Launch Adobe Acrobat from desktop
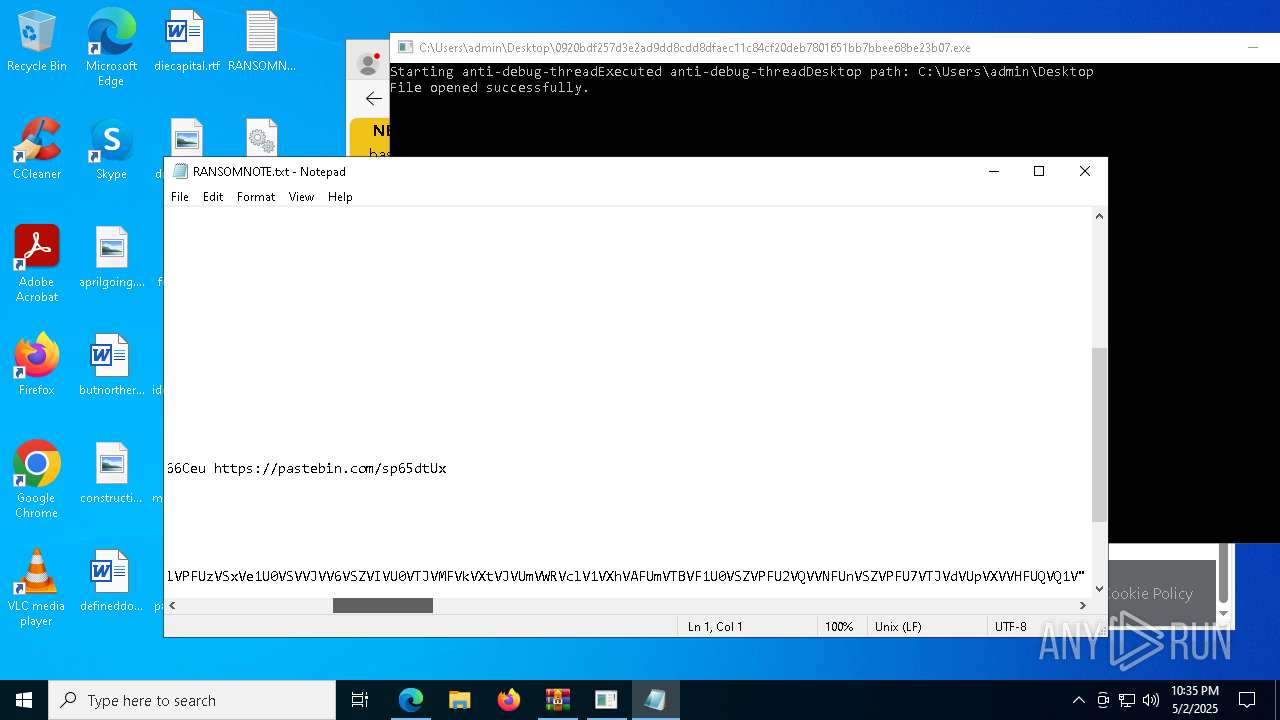Image resolution: width=1280 pixels, height=720 pixels. tap(37, 264)
